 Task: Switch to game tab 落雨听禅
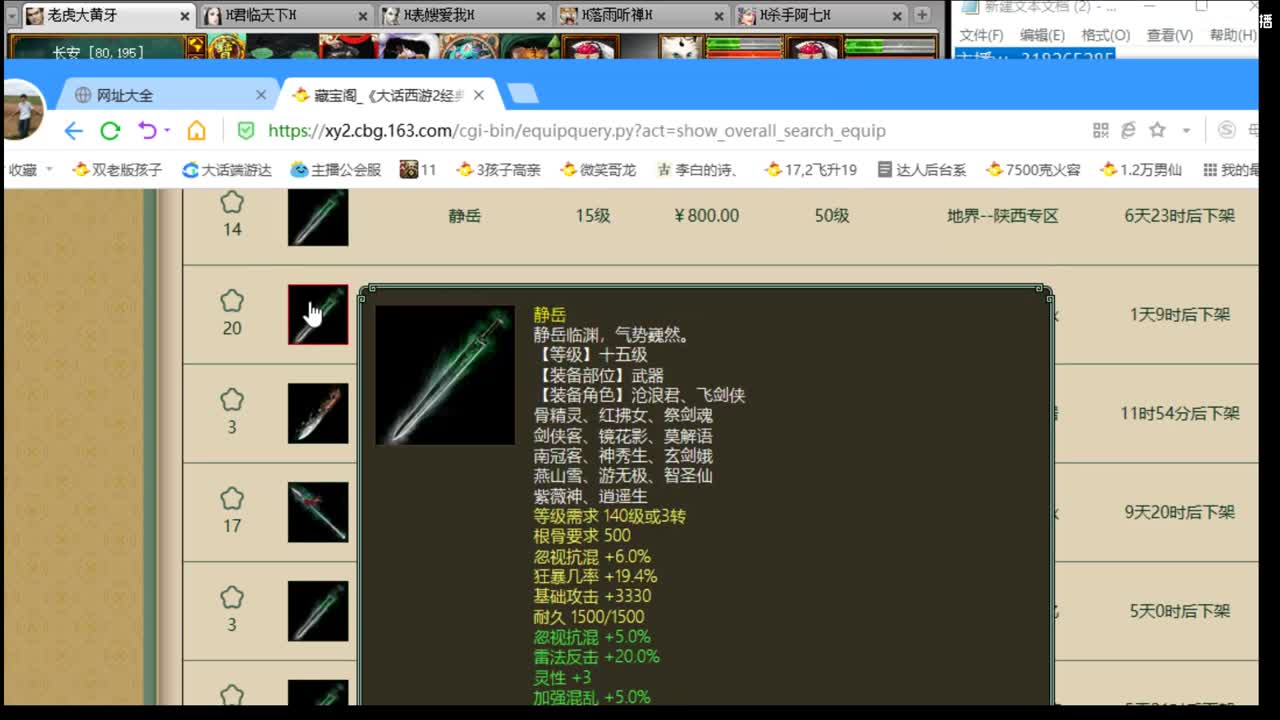coord(644,15)
